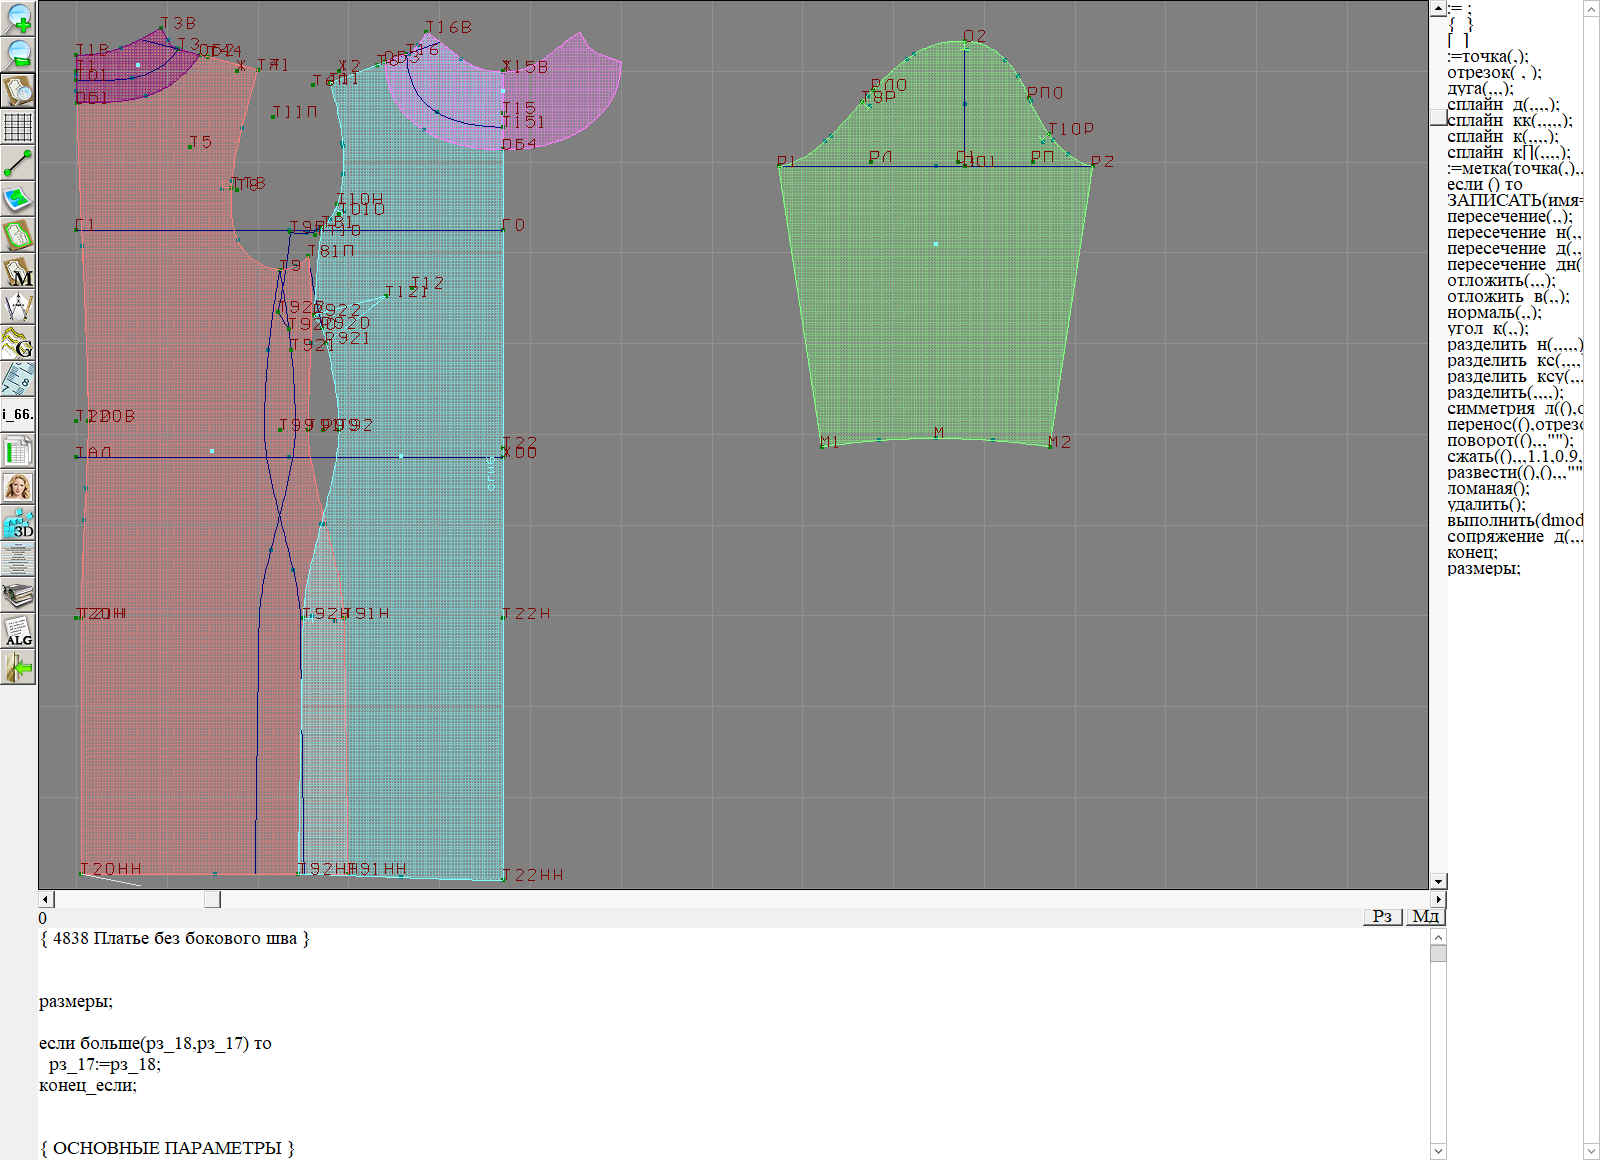Viewport: 1600px width, 1160px height.
Task: Open the 3D view tool
Action: [18, 523]
